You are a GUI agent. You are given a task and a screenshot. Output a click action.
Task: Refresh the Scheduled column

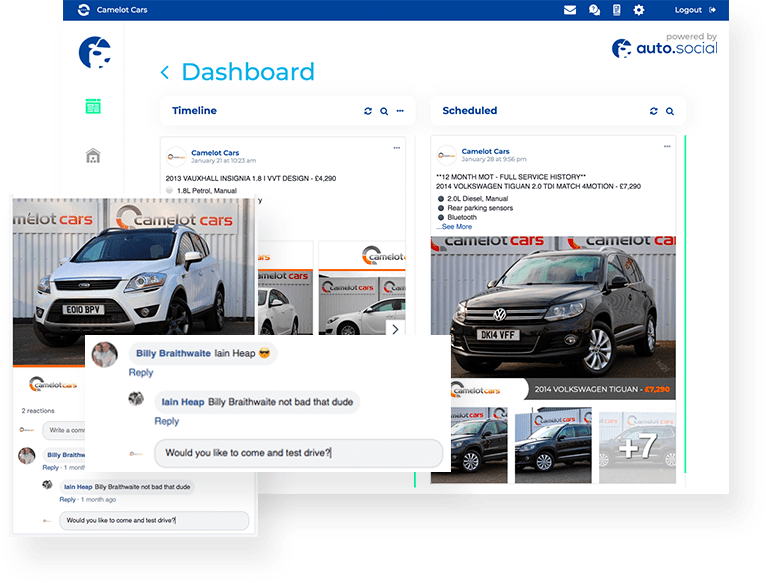click(654, 111)
